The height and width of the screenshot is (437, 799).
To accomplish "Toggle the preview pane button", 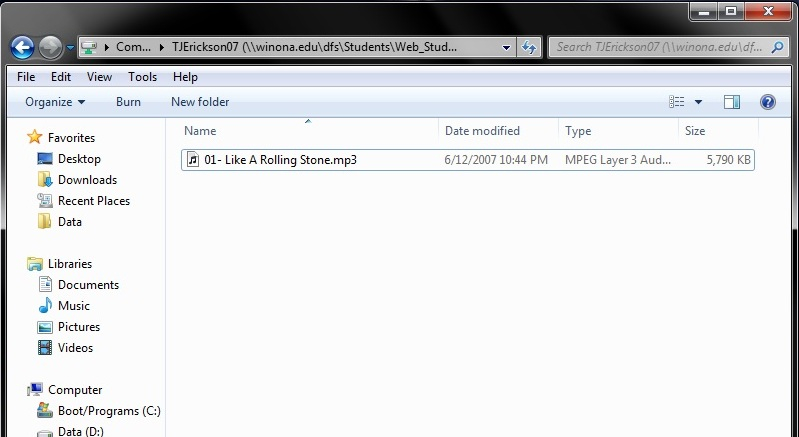I will point(731,102).
